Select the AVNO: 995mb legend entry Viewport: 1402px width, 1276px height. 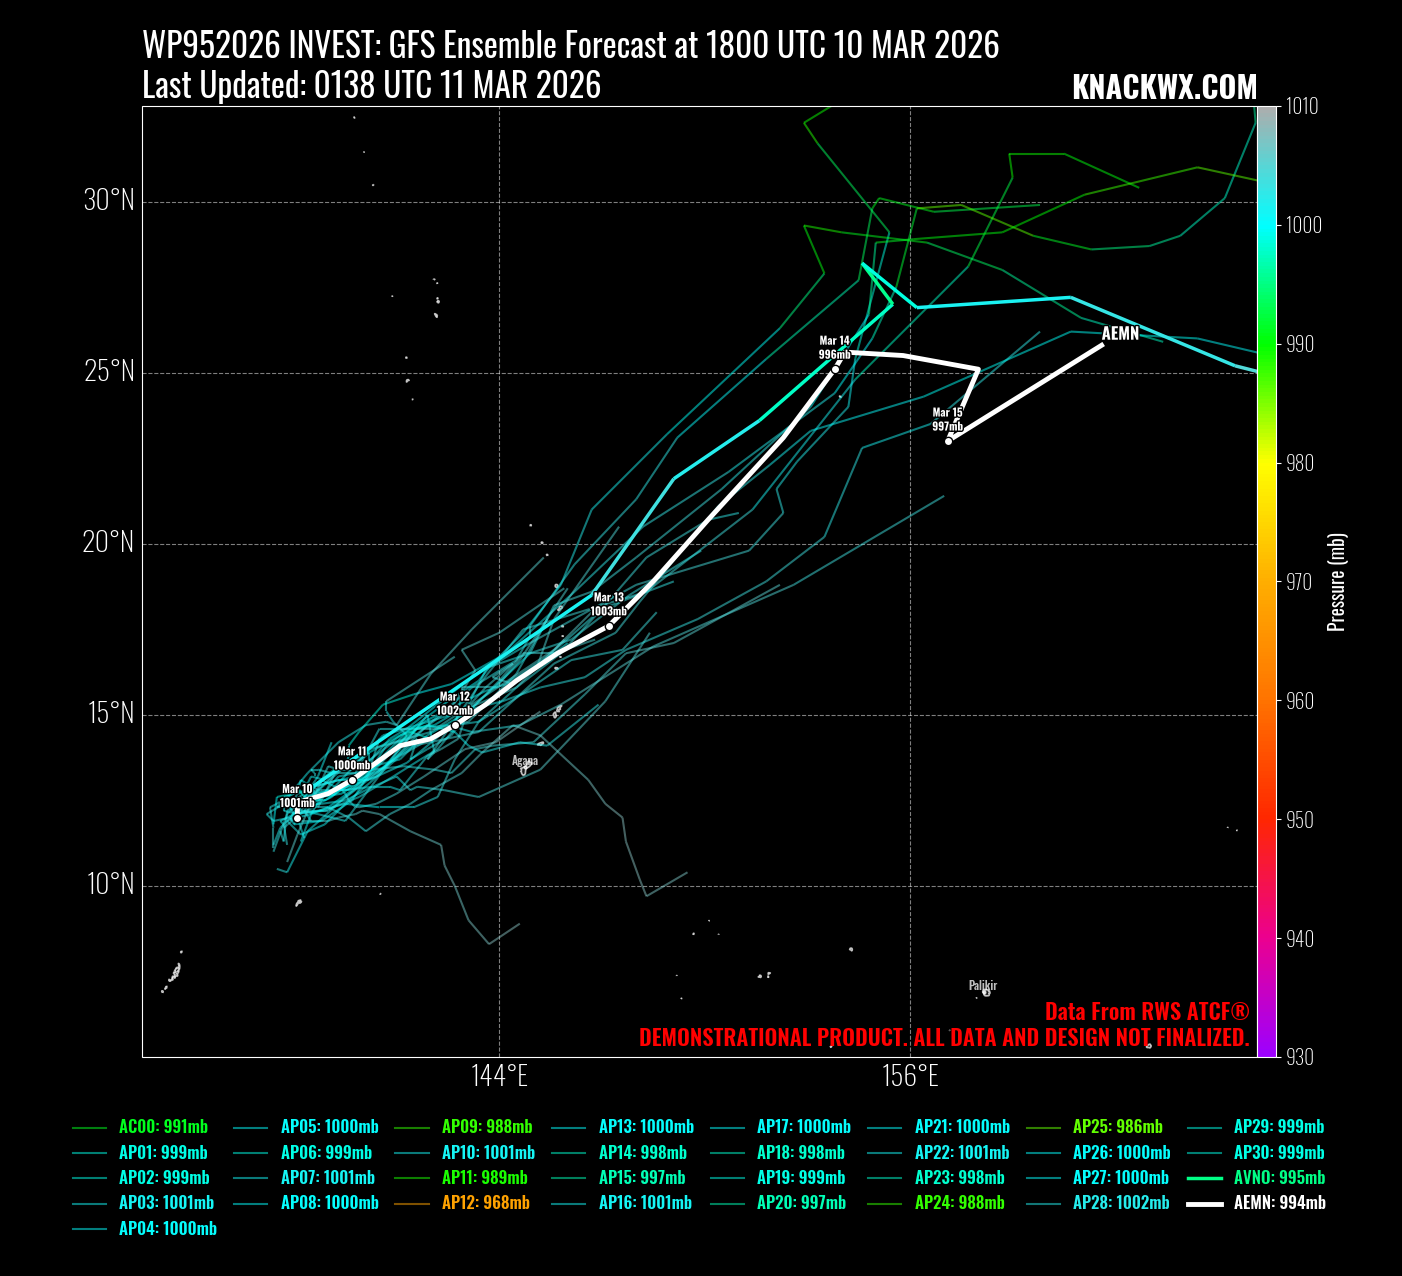(x=1279, y=1178)
